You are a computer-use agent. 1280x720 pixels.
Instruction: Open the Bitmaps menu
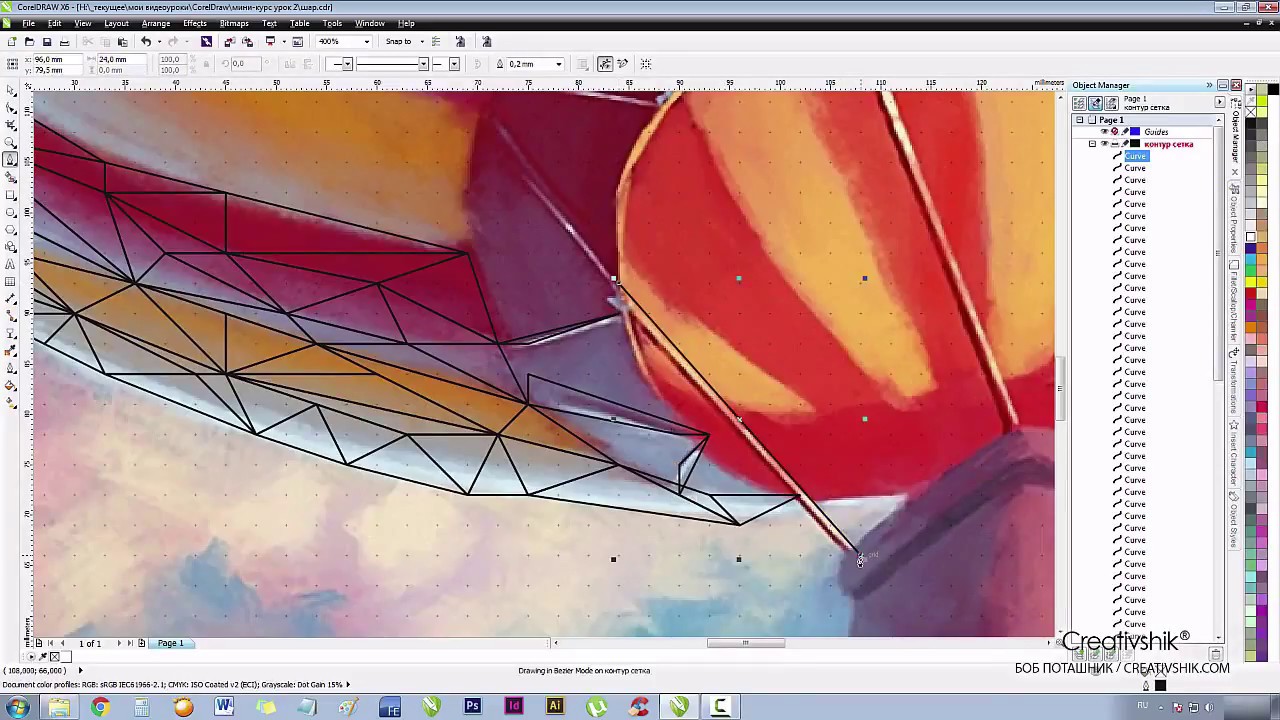(233, 23)
